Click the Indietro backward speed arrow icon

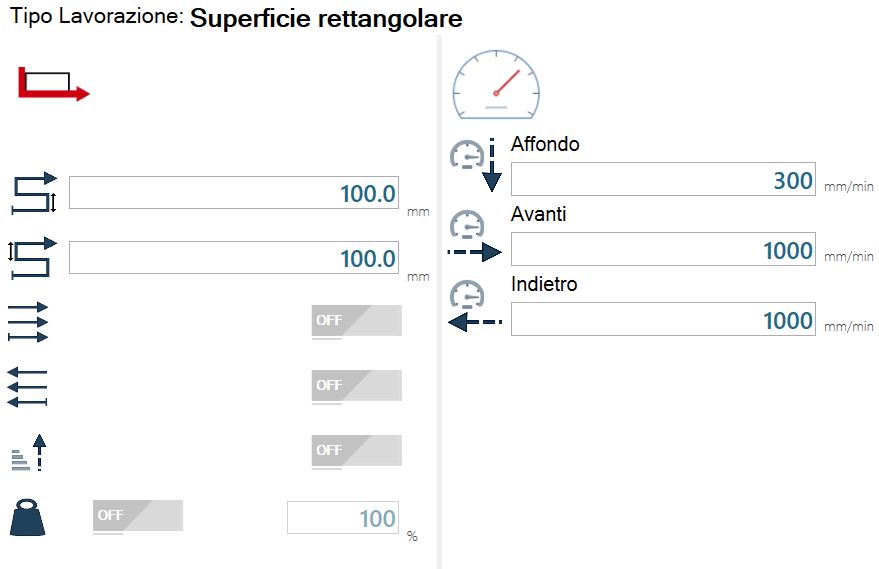[x=475, y=306]
